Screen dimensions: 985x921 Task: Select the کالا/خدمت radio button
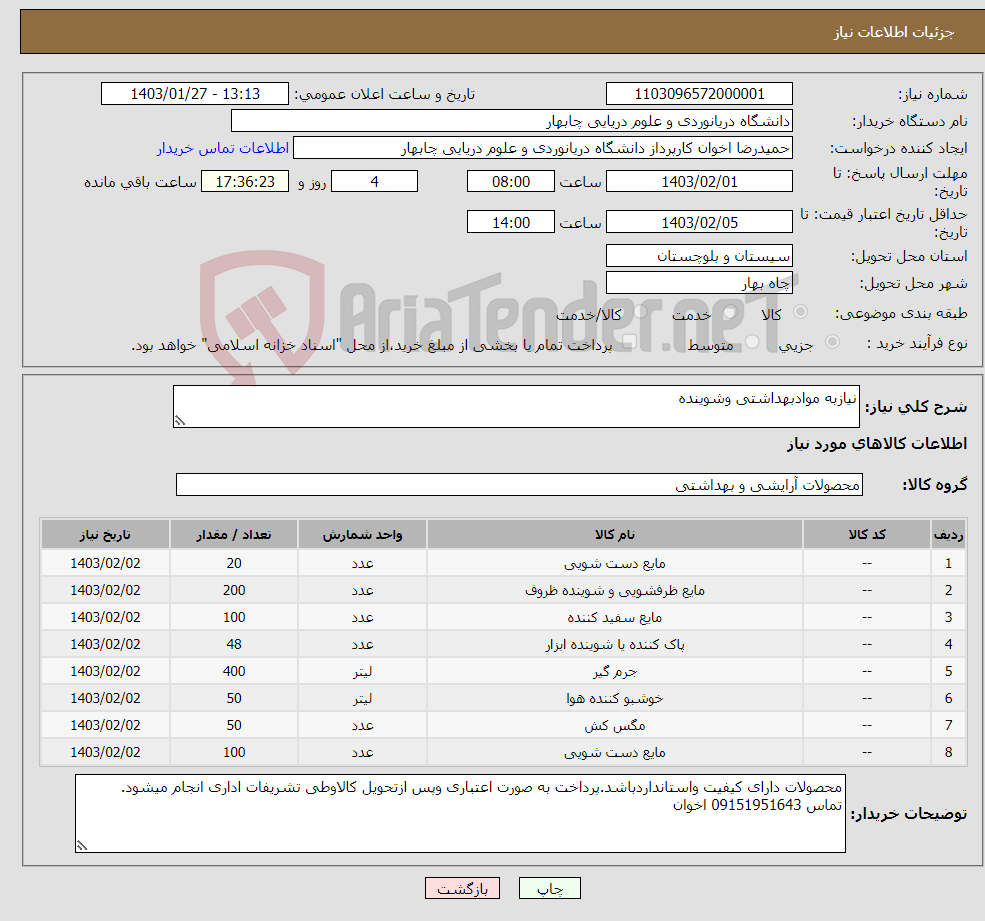640,312
